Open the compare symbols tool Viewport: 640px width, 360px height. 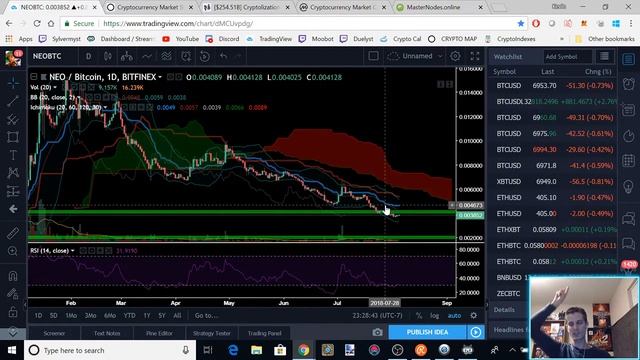[x=127, y=56]
